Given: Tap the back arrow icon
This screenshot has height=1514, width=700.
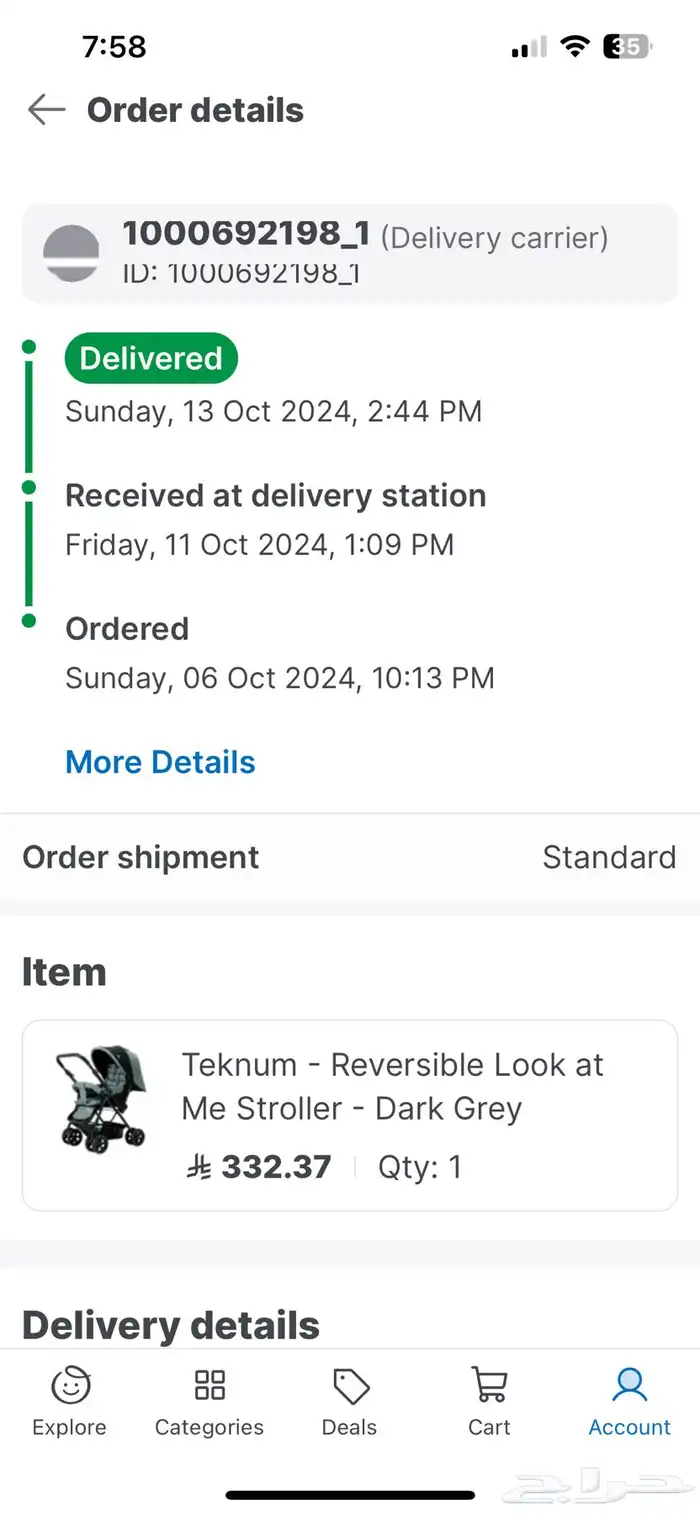Looking at the screenshot, I should [46, 110].
